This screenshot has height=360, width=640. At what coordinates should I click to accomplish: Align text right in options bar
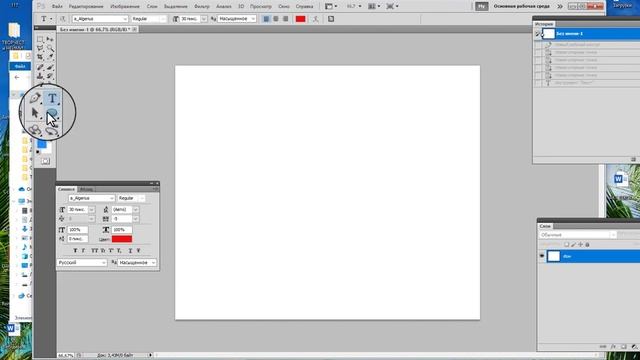[286, 19]
